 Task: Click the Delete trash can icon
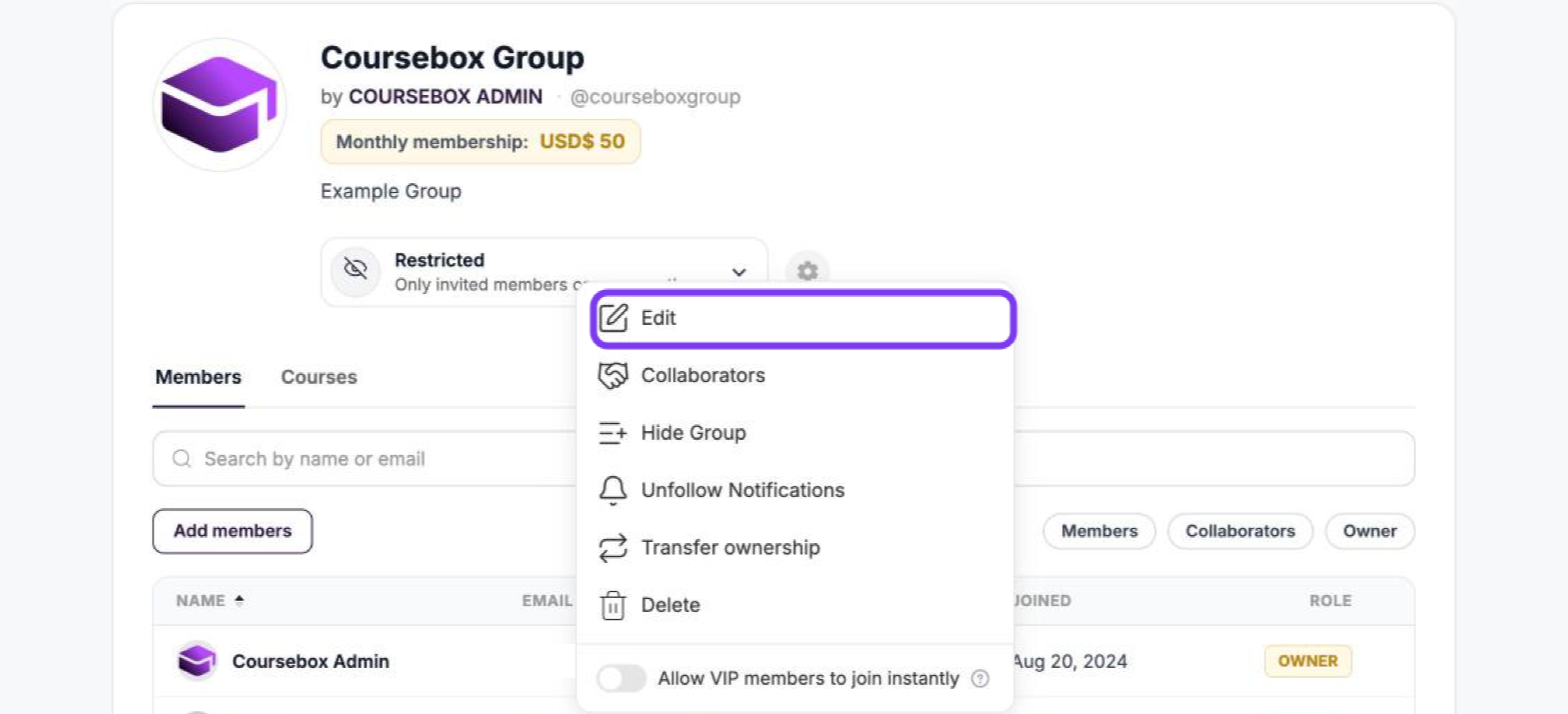coord(613,605)
